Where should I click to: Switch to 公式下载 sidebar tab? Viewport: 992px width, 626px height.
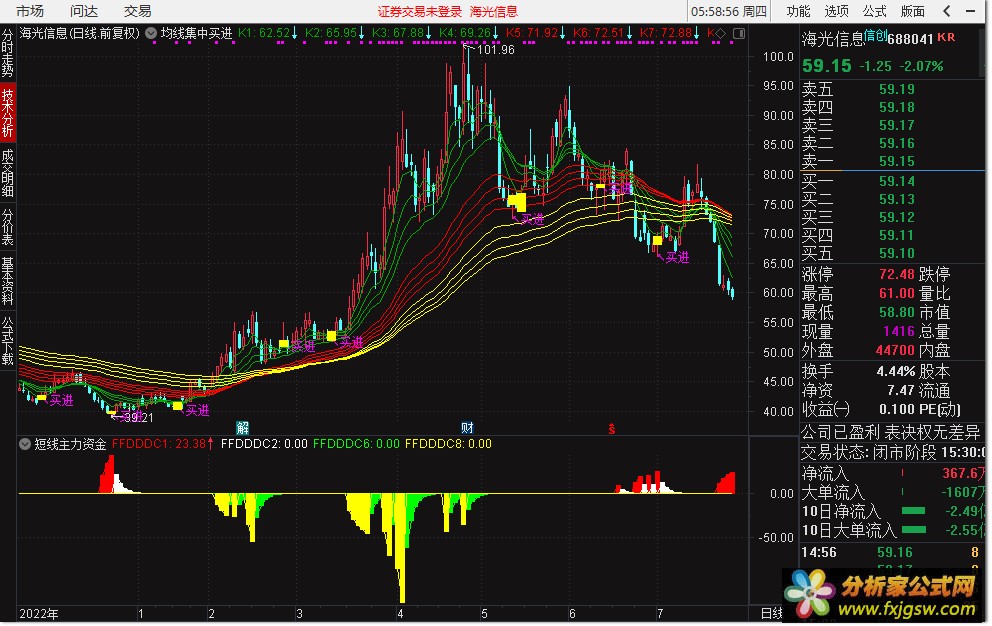click(8, 341)
